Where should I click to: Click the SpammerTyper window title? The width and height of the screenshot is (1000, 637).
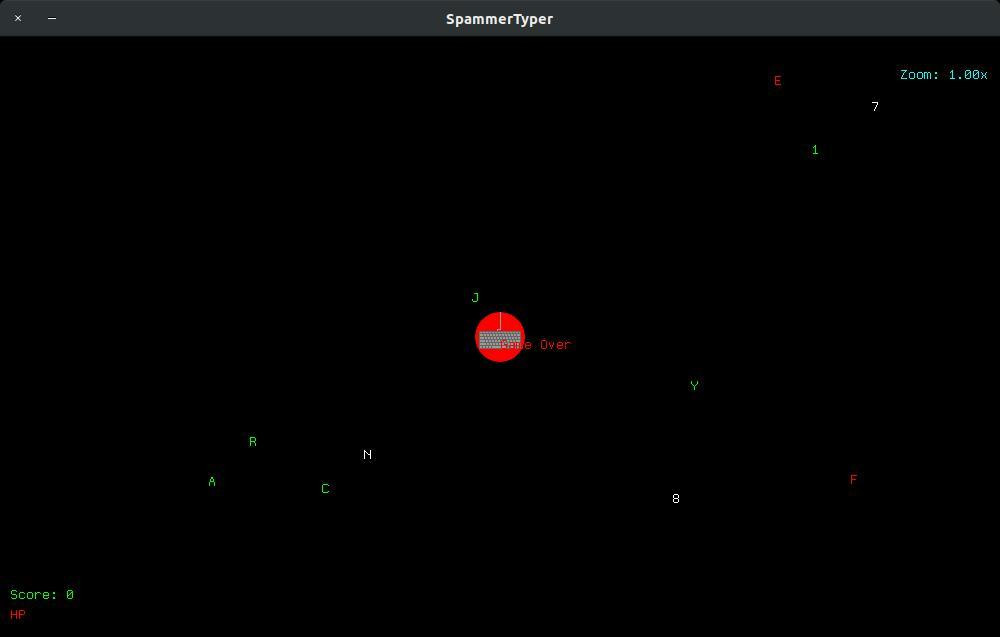point(499,19)
